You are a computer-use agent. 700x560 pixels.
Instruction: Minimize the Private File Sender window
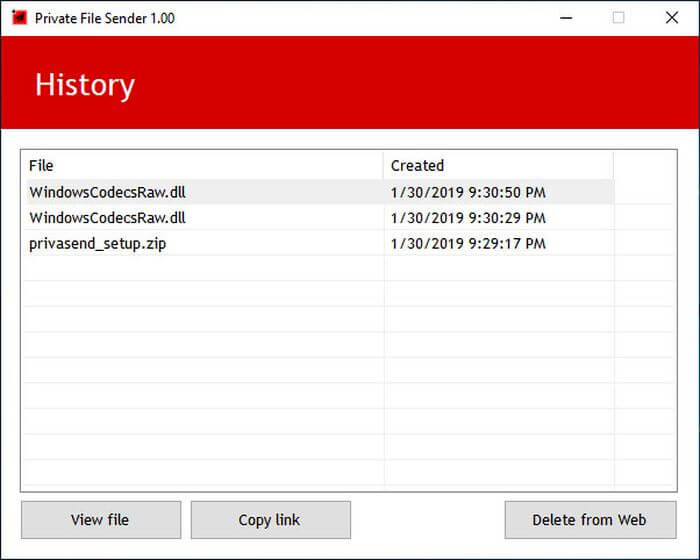point(566,18)
